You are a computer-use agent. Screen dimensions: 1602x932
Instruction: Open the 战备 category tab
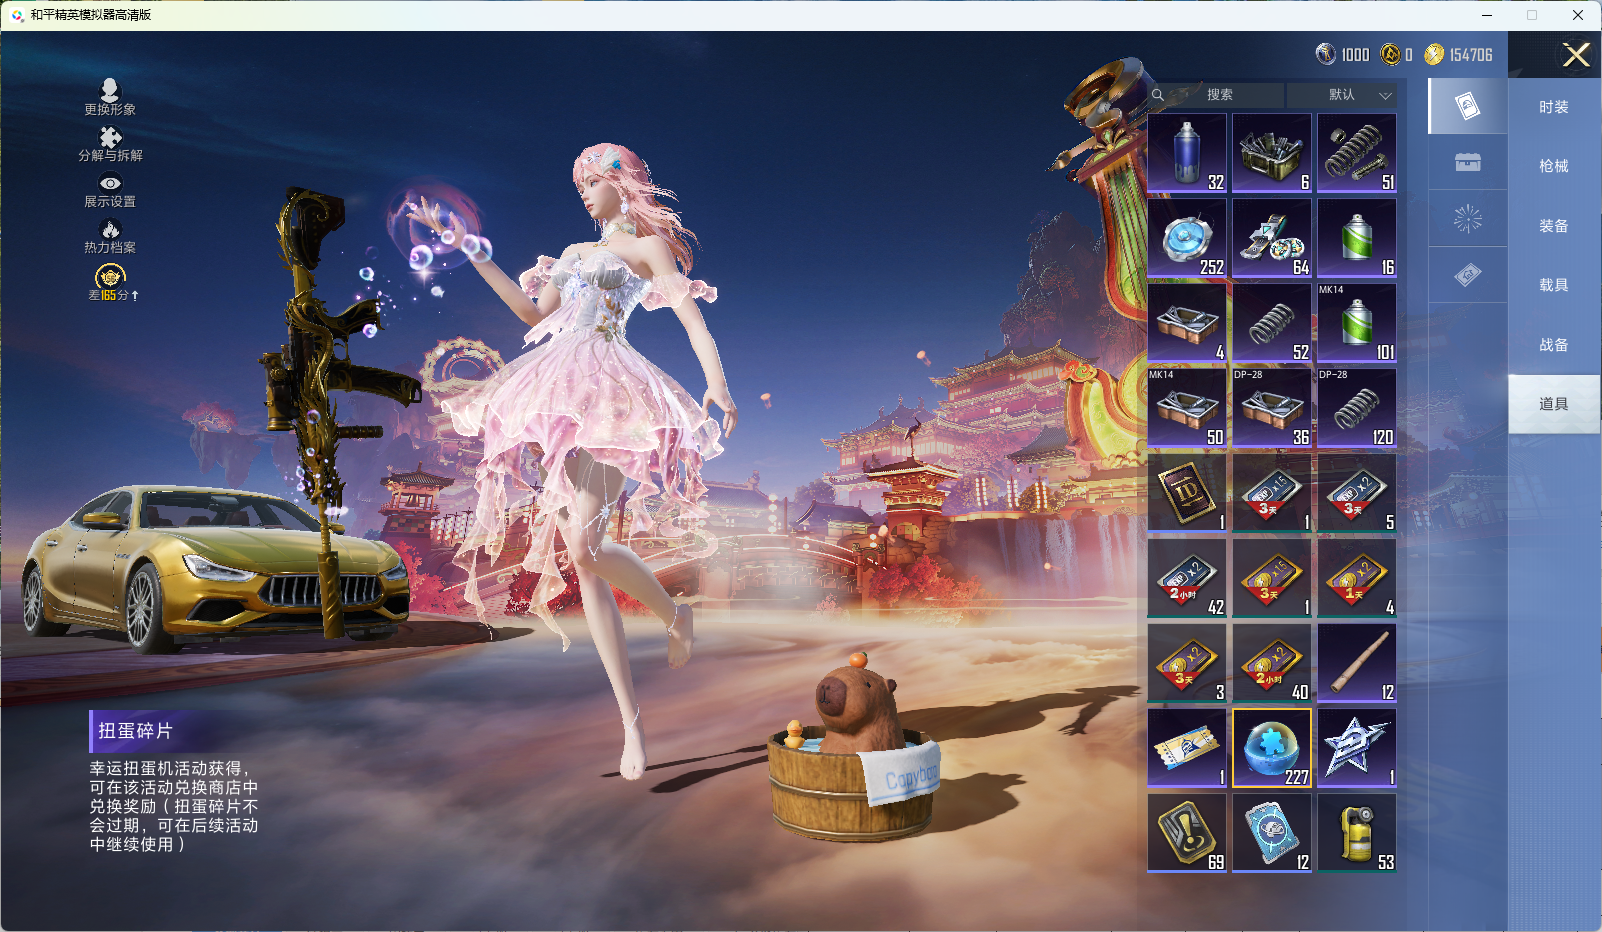pos(1553,345)
